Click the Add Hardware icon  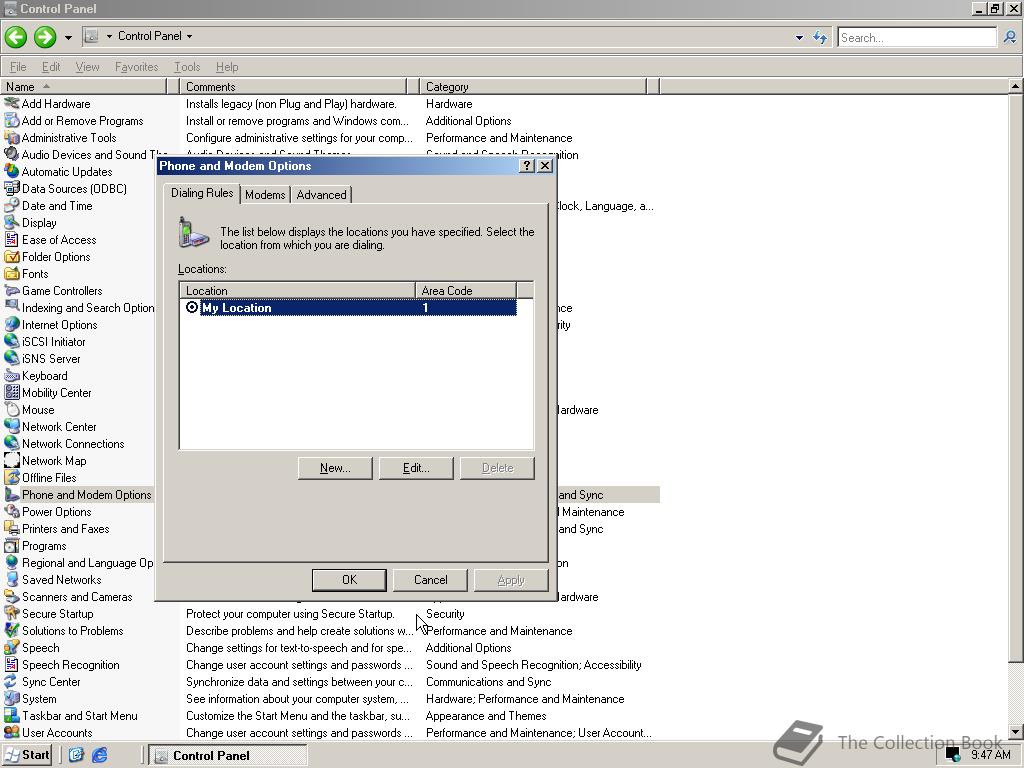tap(12, 103)
